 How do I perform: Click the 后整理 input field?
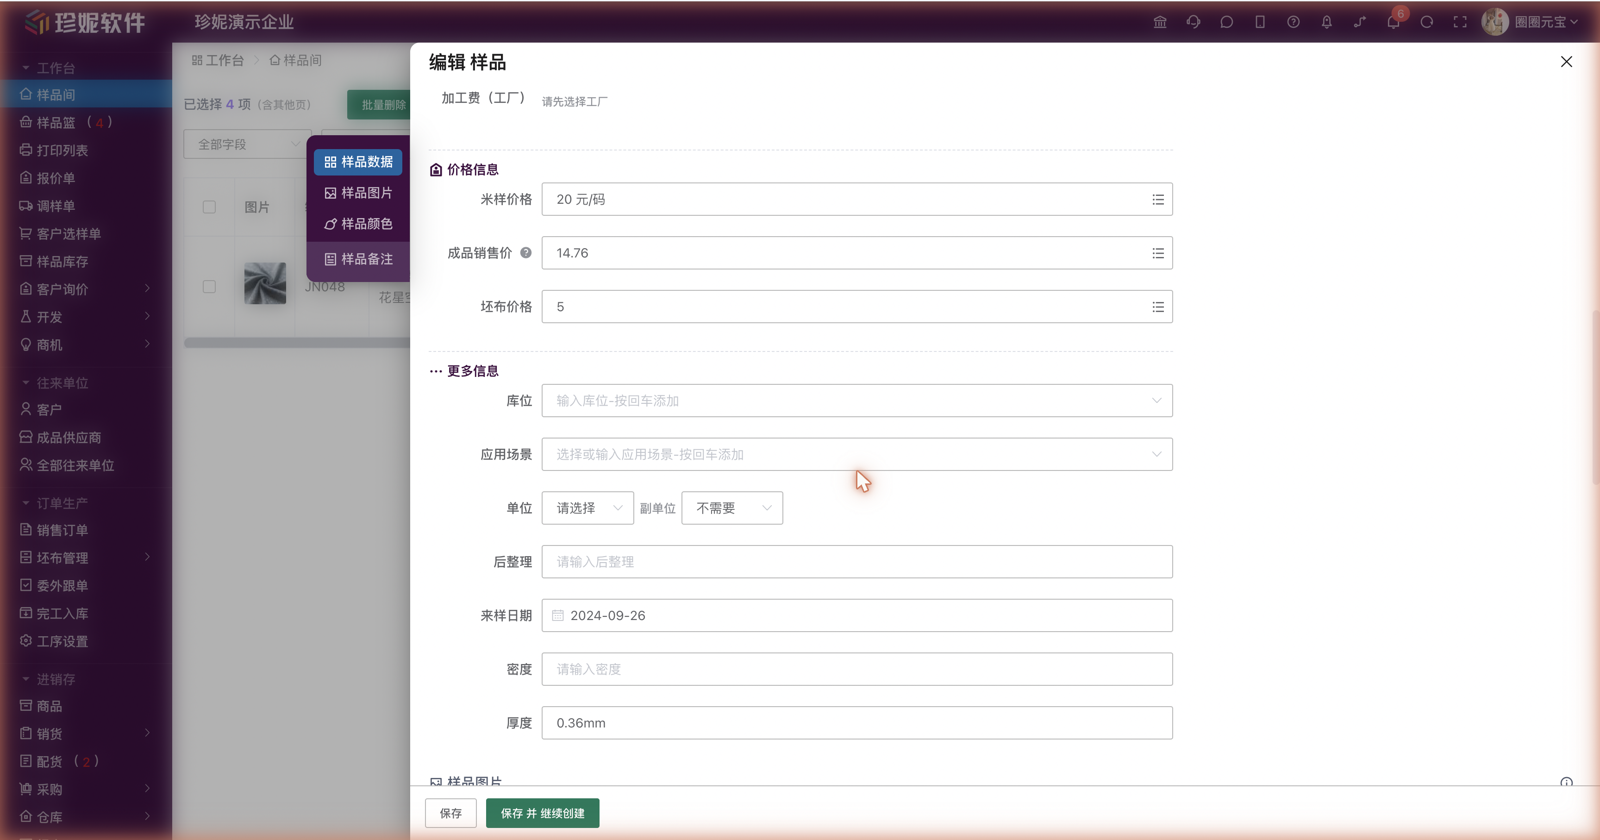[857, 562]
